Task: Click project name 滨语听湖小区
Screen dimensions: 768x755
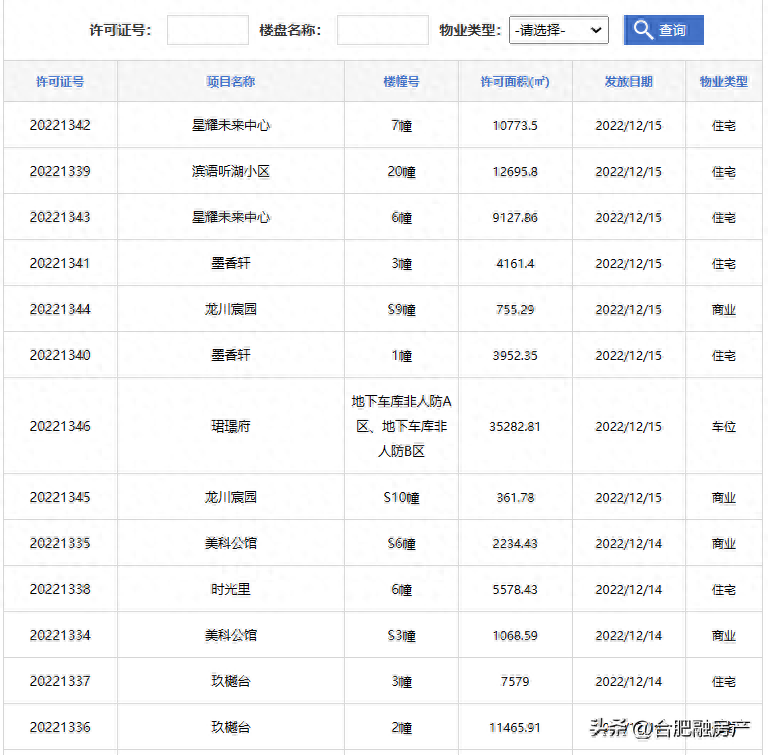Action: (231, 171)
